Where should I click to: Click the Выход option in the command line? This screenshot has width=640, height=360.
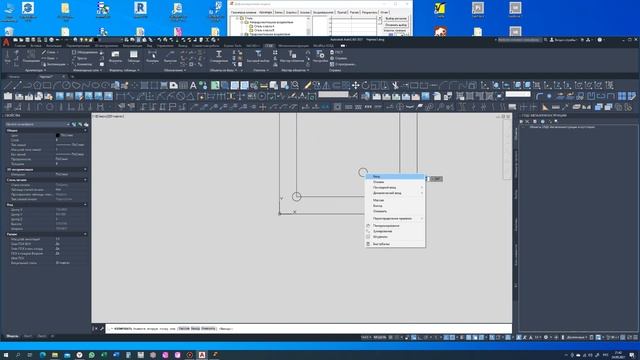click(x=196, y=328)
